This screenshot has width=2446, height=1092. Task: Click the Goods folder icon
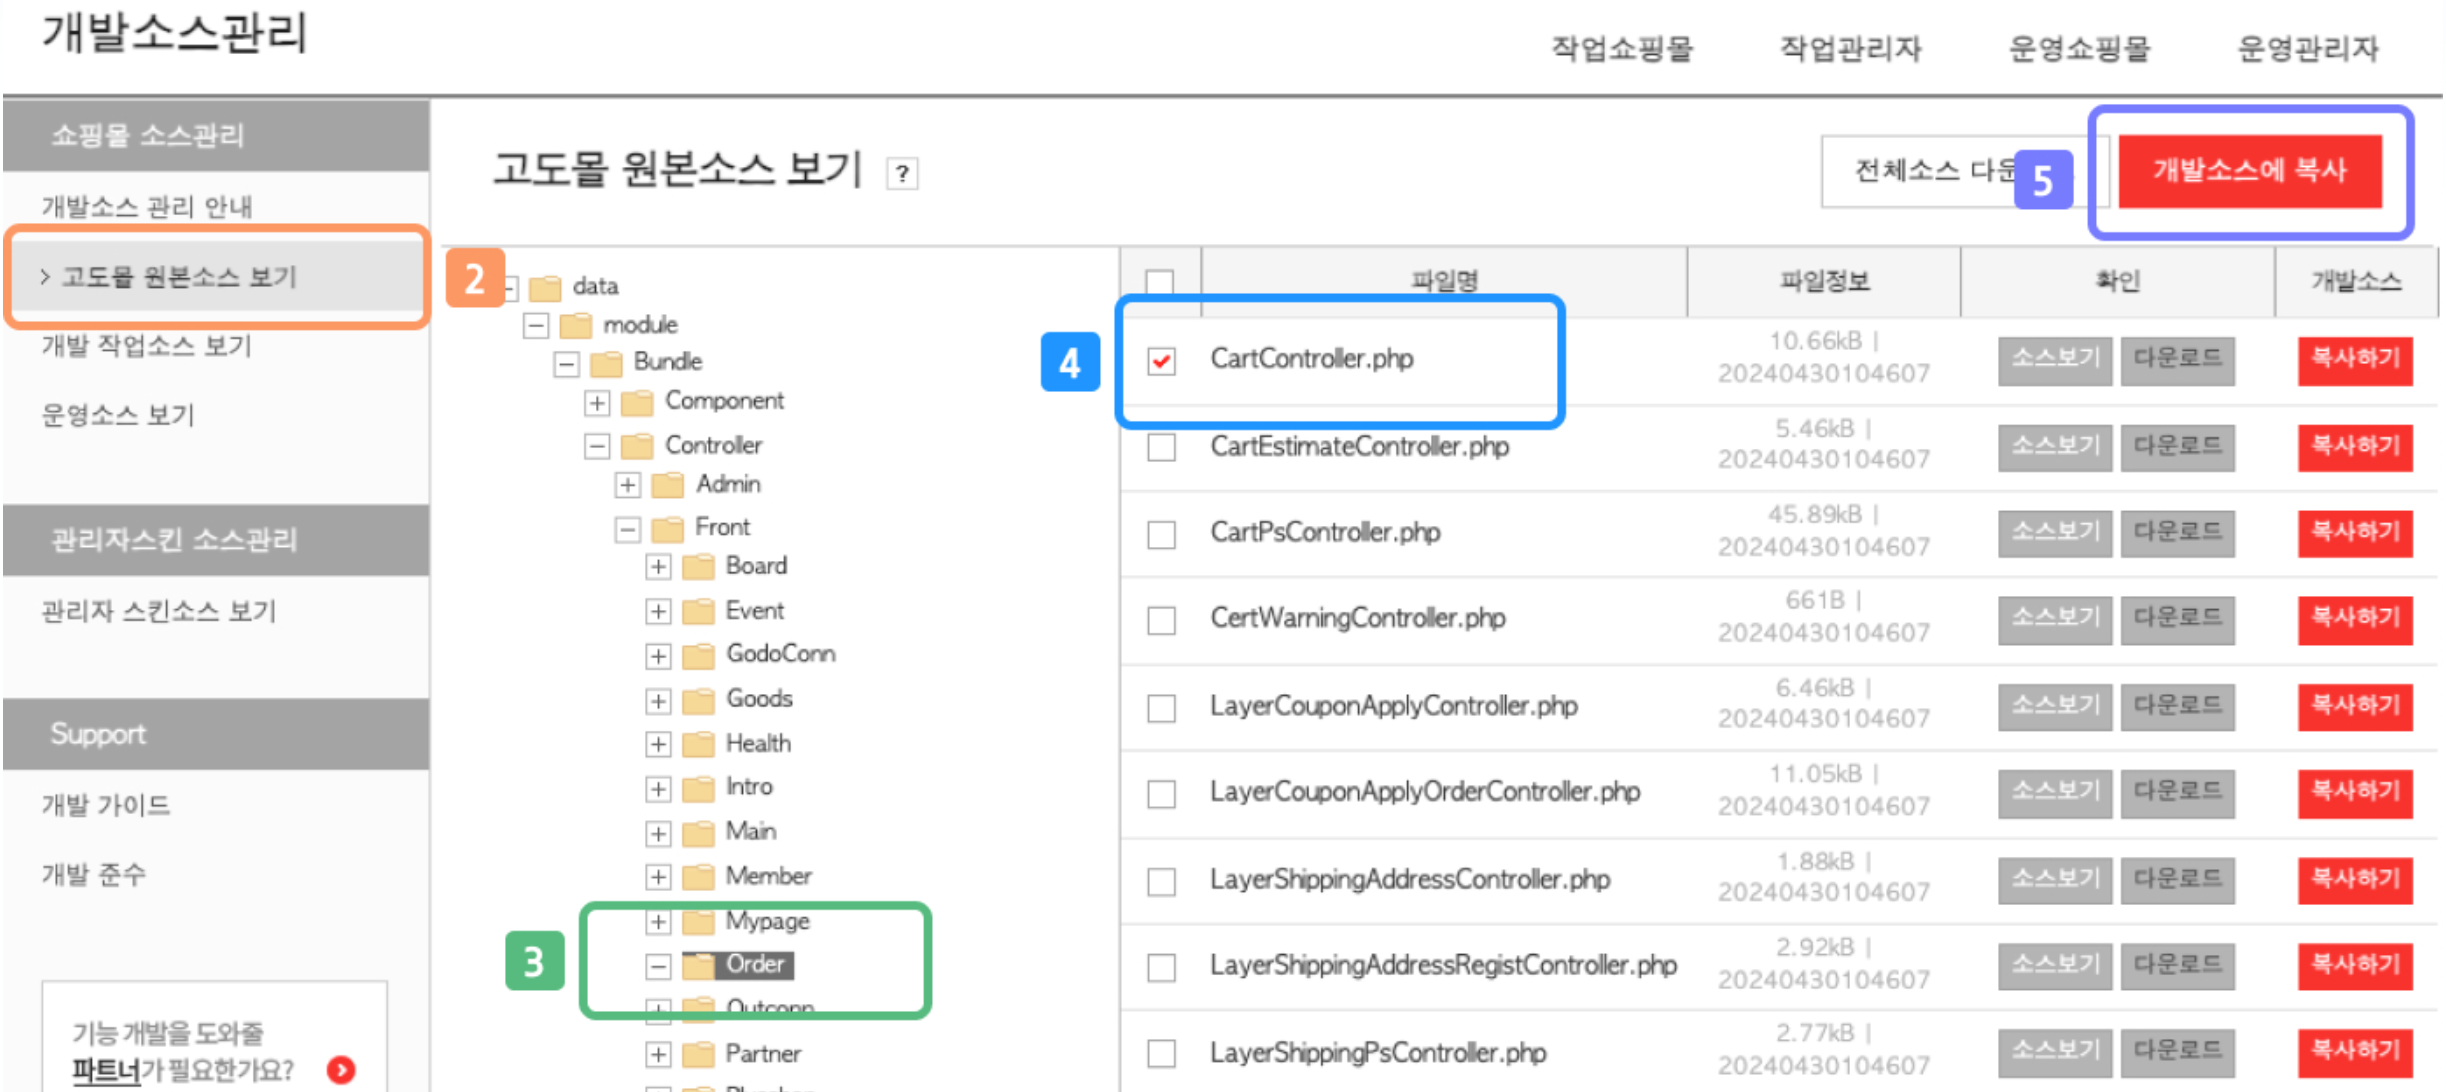(x=698, y=700)
